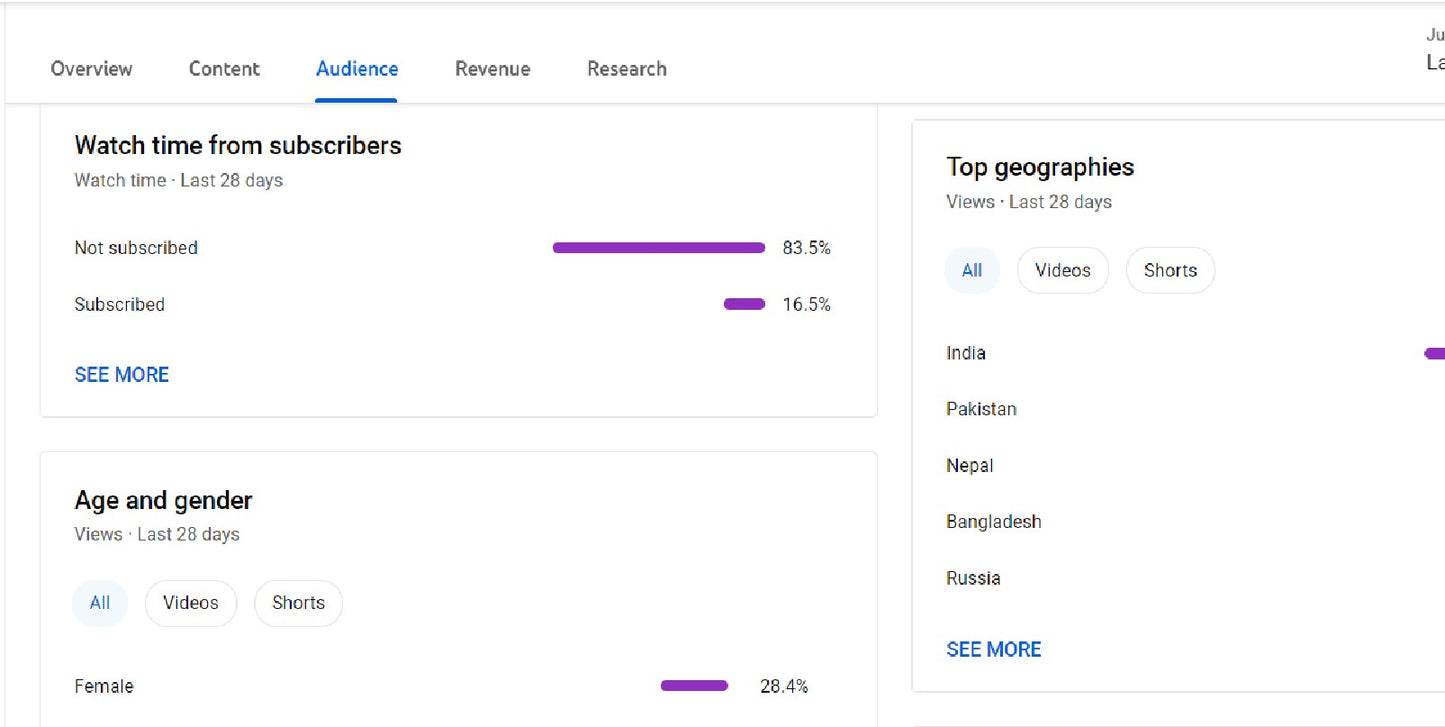This screenshot has width=1445, height=727.
Task: Select the All filter in Top geographies
Action: coord(972,270)
